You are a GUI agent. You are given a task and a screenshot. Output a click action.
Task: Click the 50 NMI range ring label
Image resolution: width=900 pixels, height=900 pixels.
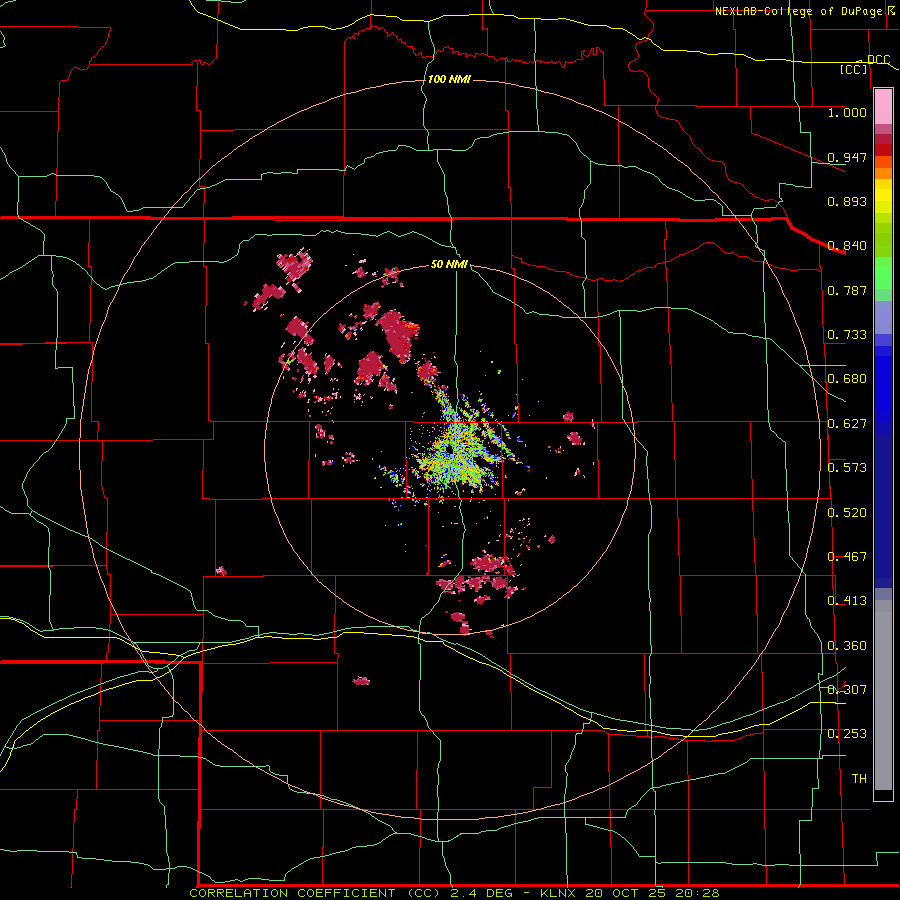pos(449,264)
